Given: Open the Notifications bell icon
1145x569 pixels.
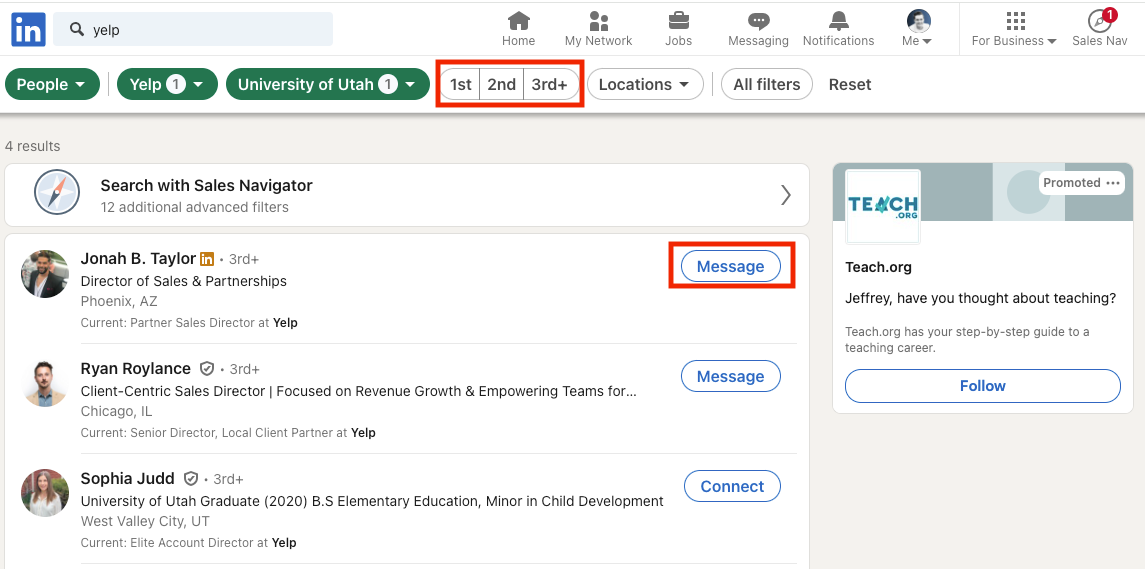Looking at the screenshot, I should click(838, 20).
